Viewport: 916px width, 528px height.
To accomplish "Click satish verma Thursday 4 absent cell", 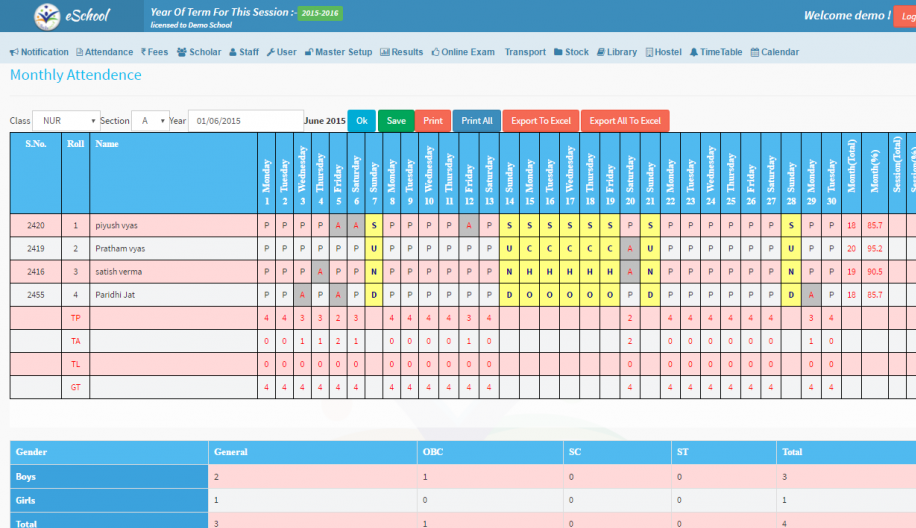I will pos(320,272).
